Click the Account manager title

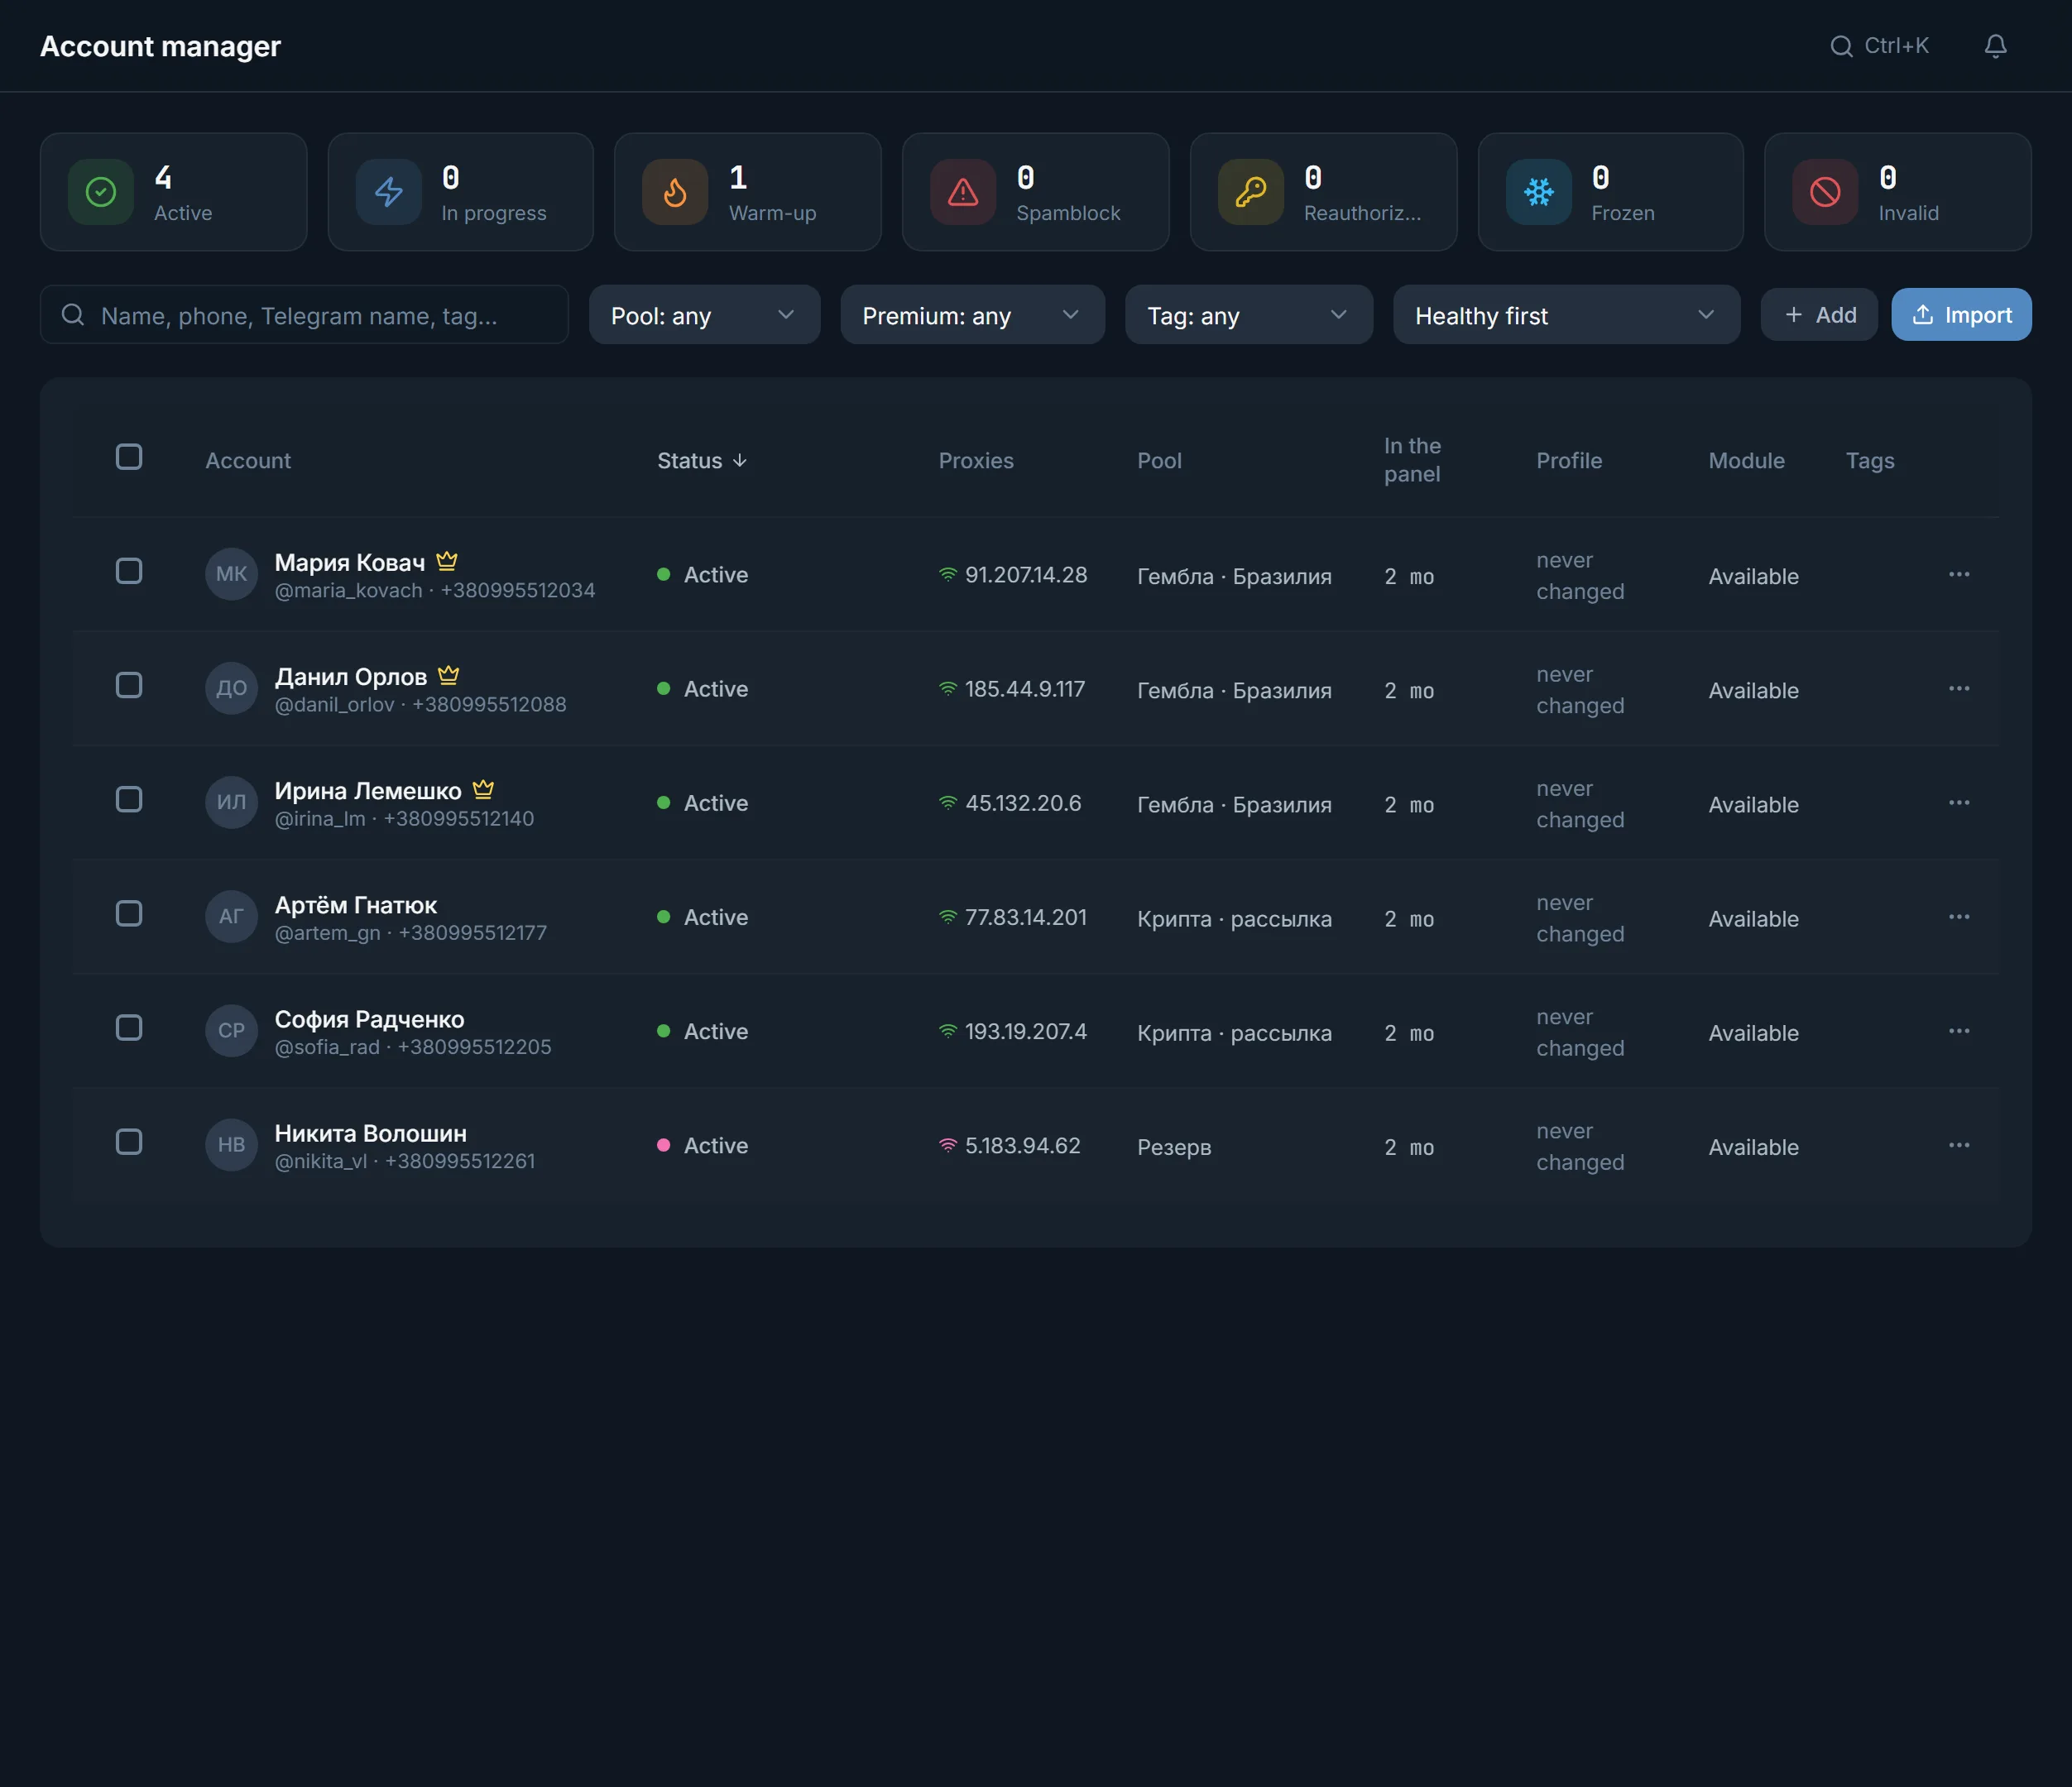tap(160, 46)
